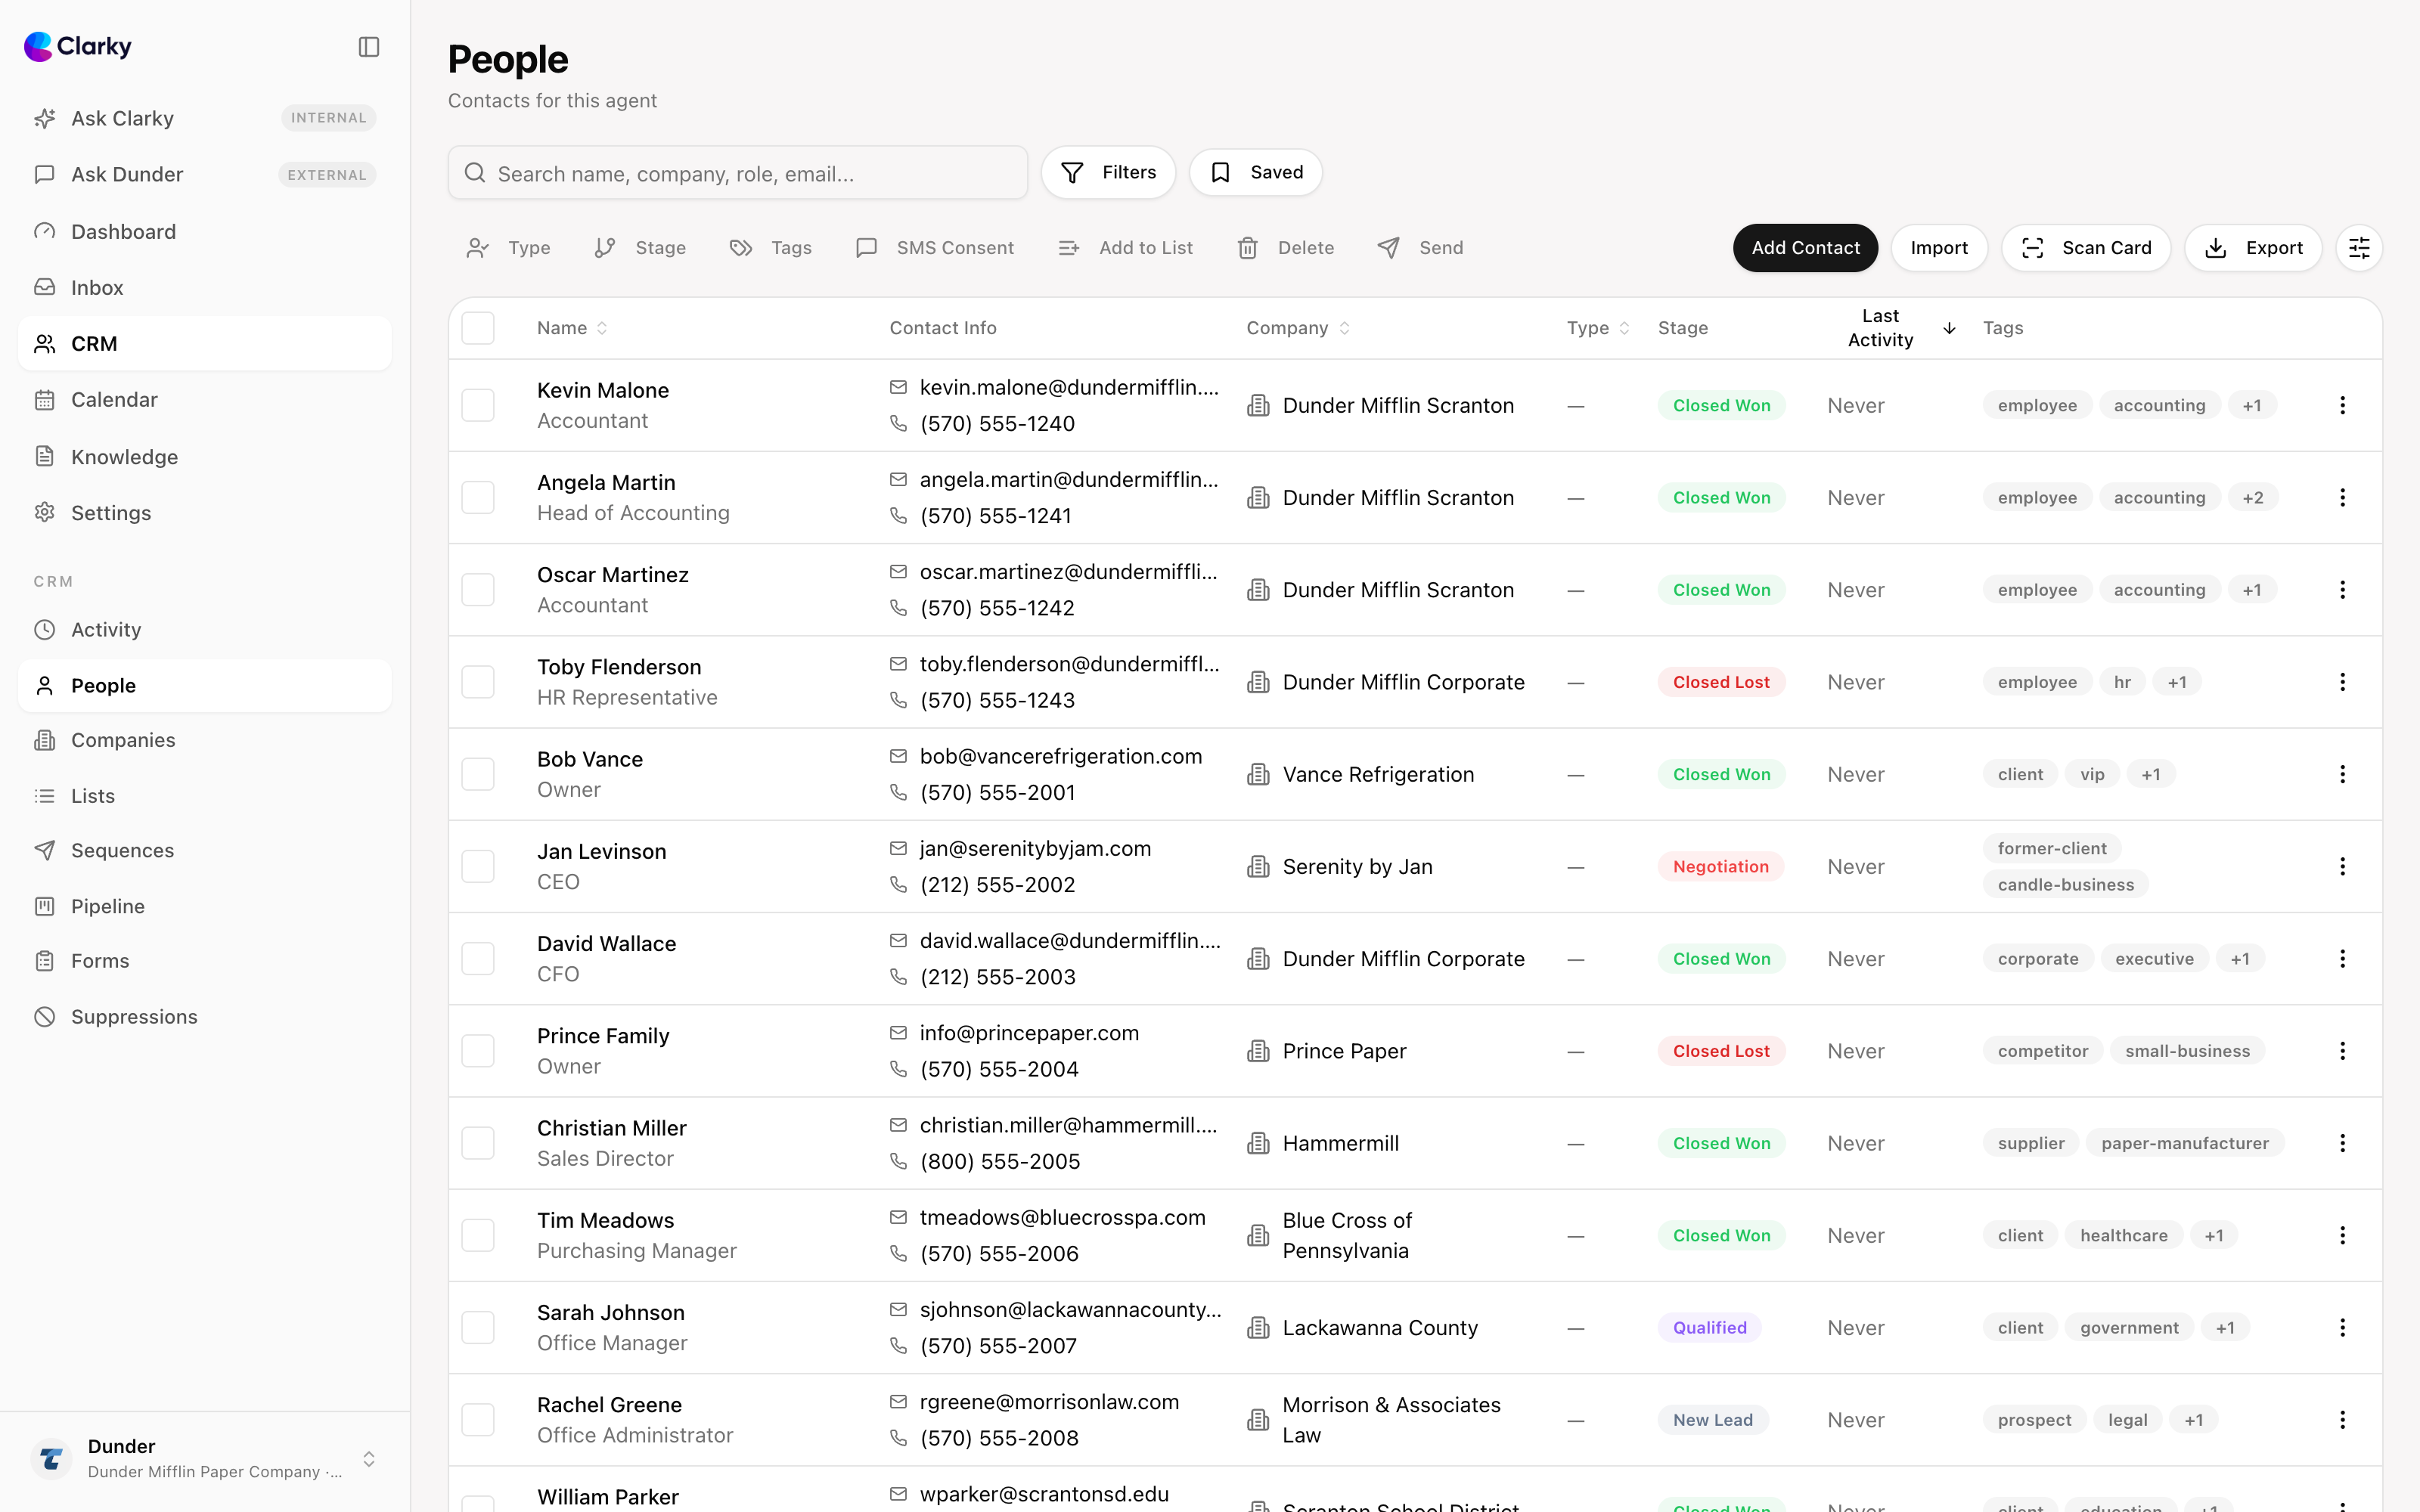Open row actions menu for Rachel Greene
This screenshot has width=2420, height=1512.
point(2342,1420)
